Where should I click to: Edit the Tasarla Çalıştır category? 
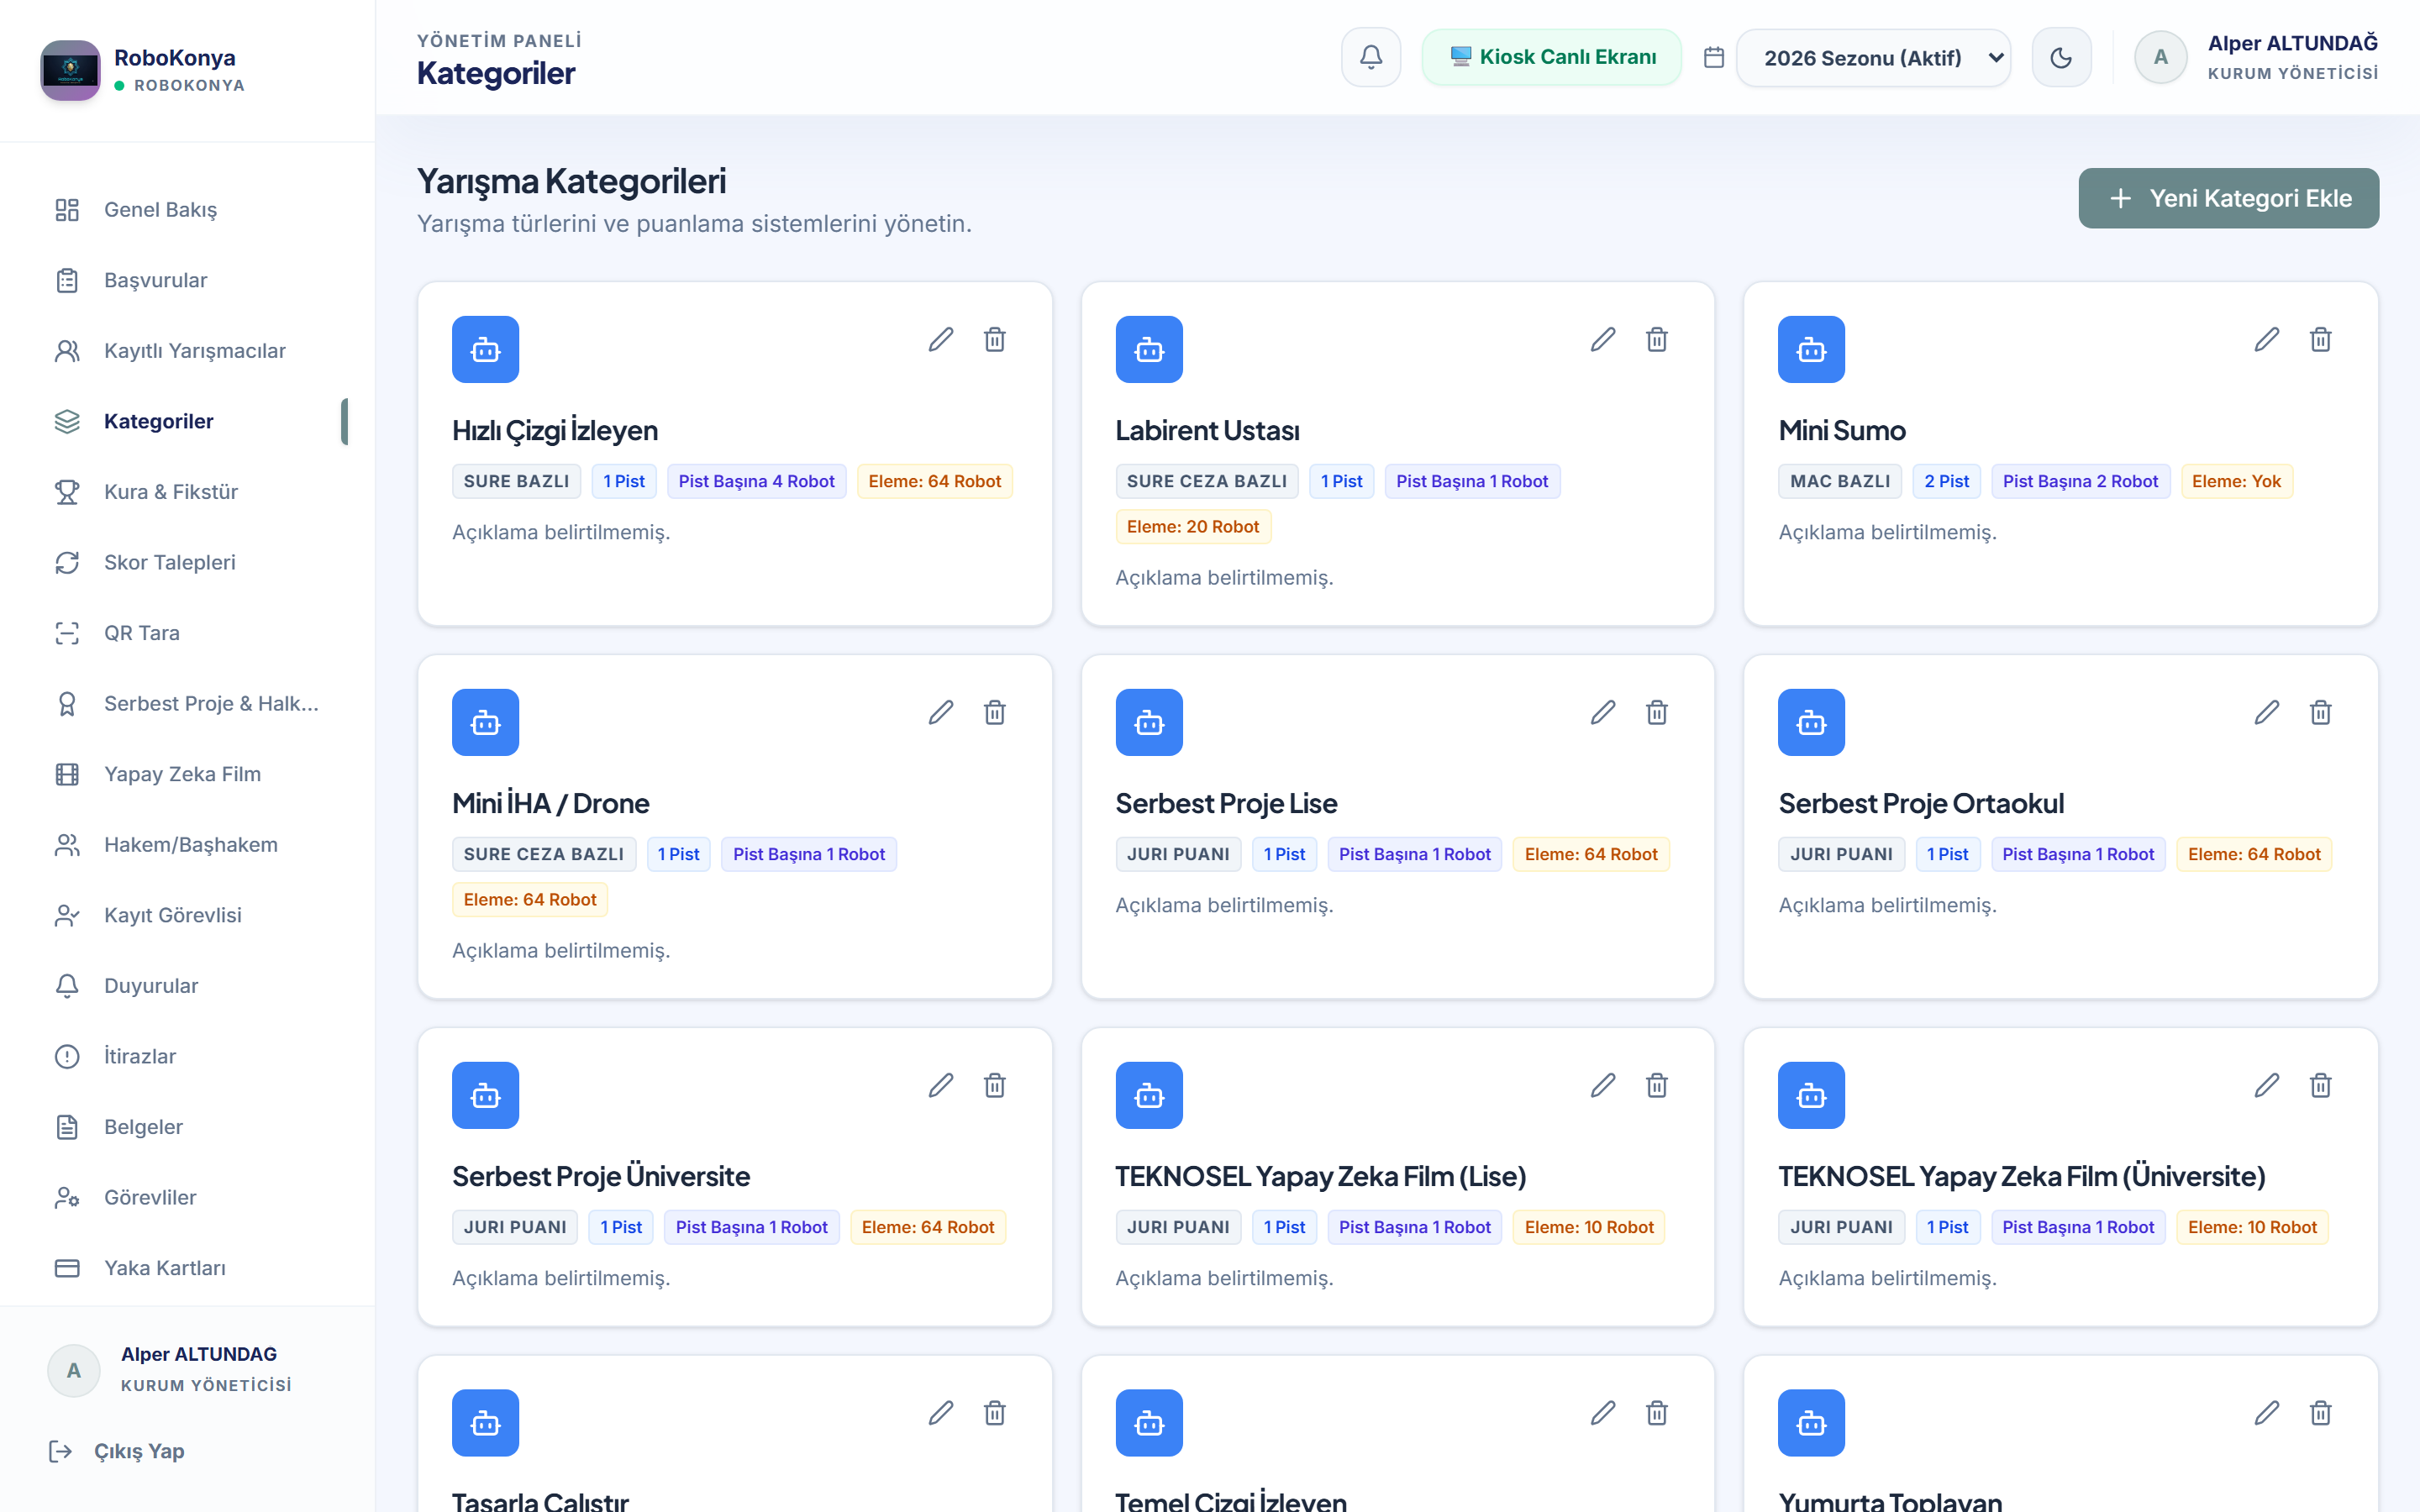(940, 1413)
